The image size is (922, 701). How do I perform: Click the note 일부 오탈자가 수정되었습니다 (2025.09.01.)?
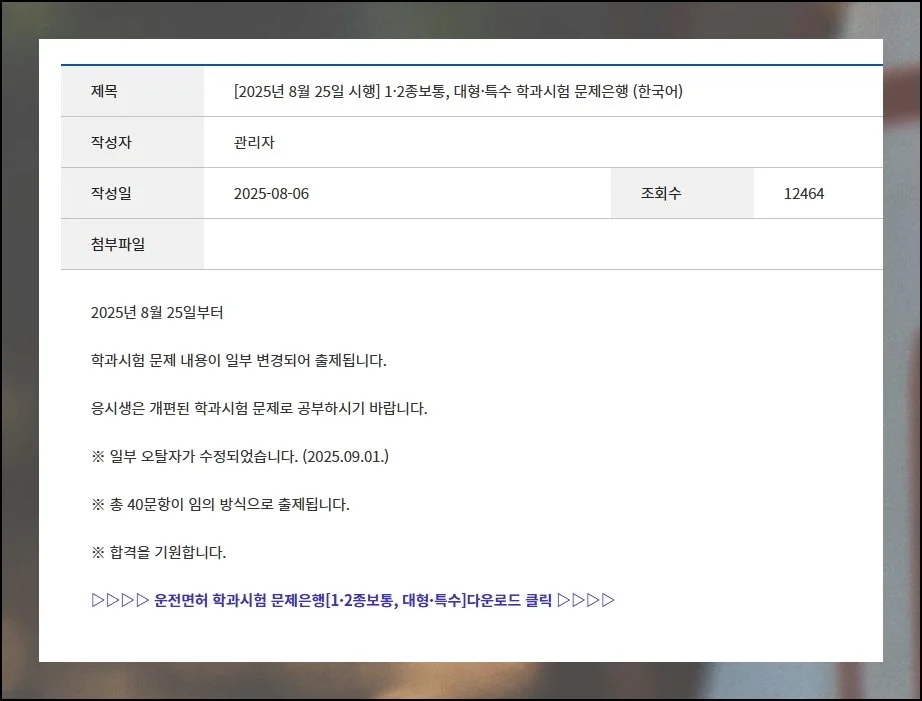(x=239, y=456)
